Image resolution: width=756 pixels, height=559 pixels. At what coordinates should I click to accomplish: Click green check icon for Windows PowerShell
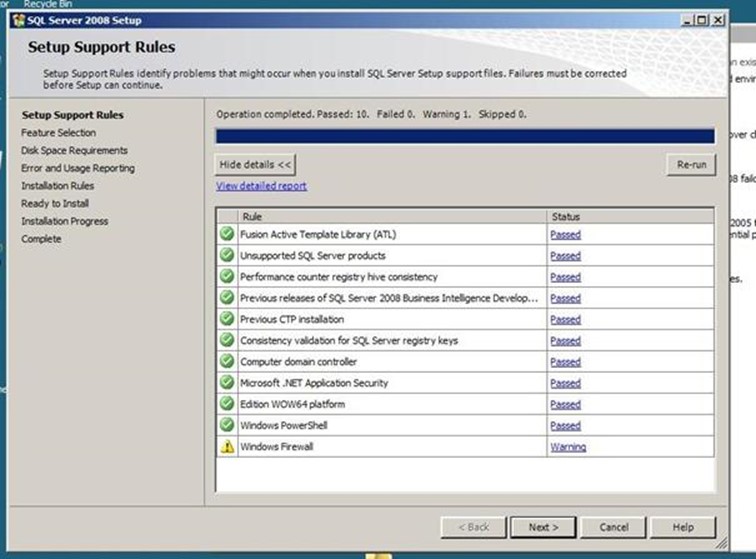(227, 425)
